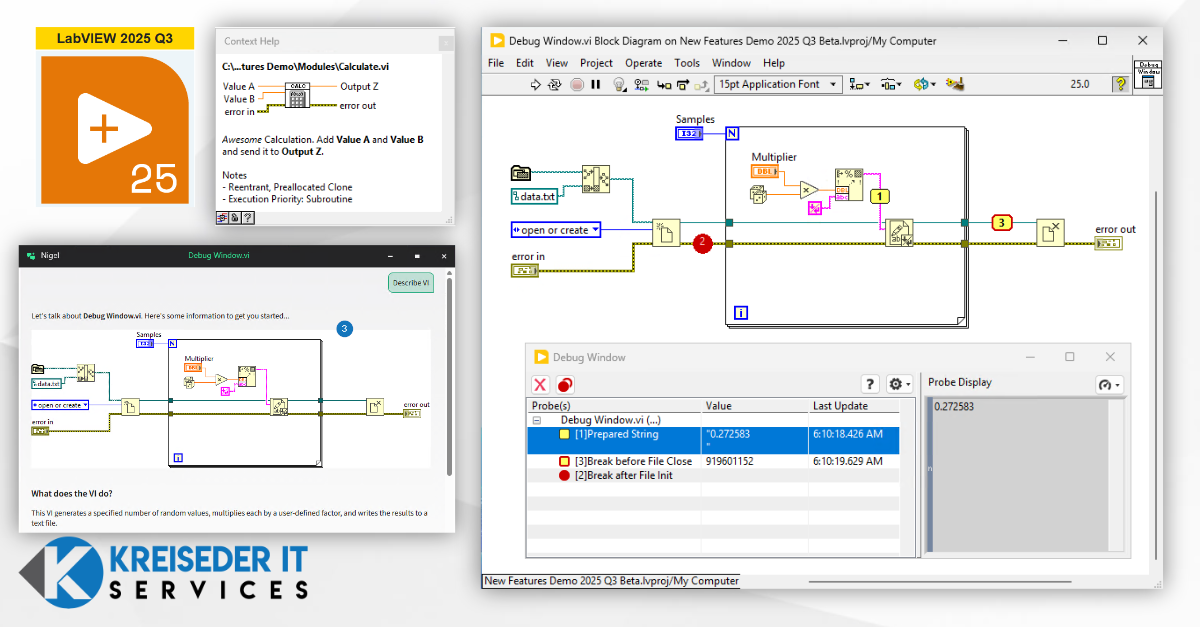
Task: Open the Reorder dropdown
Action: click(924, 85)
